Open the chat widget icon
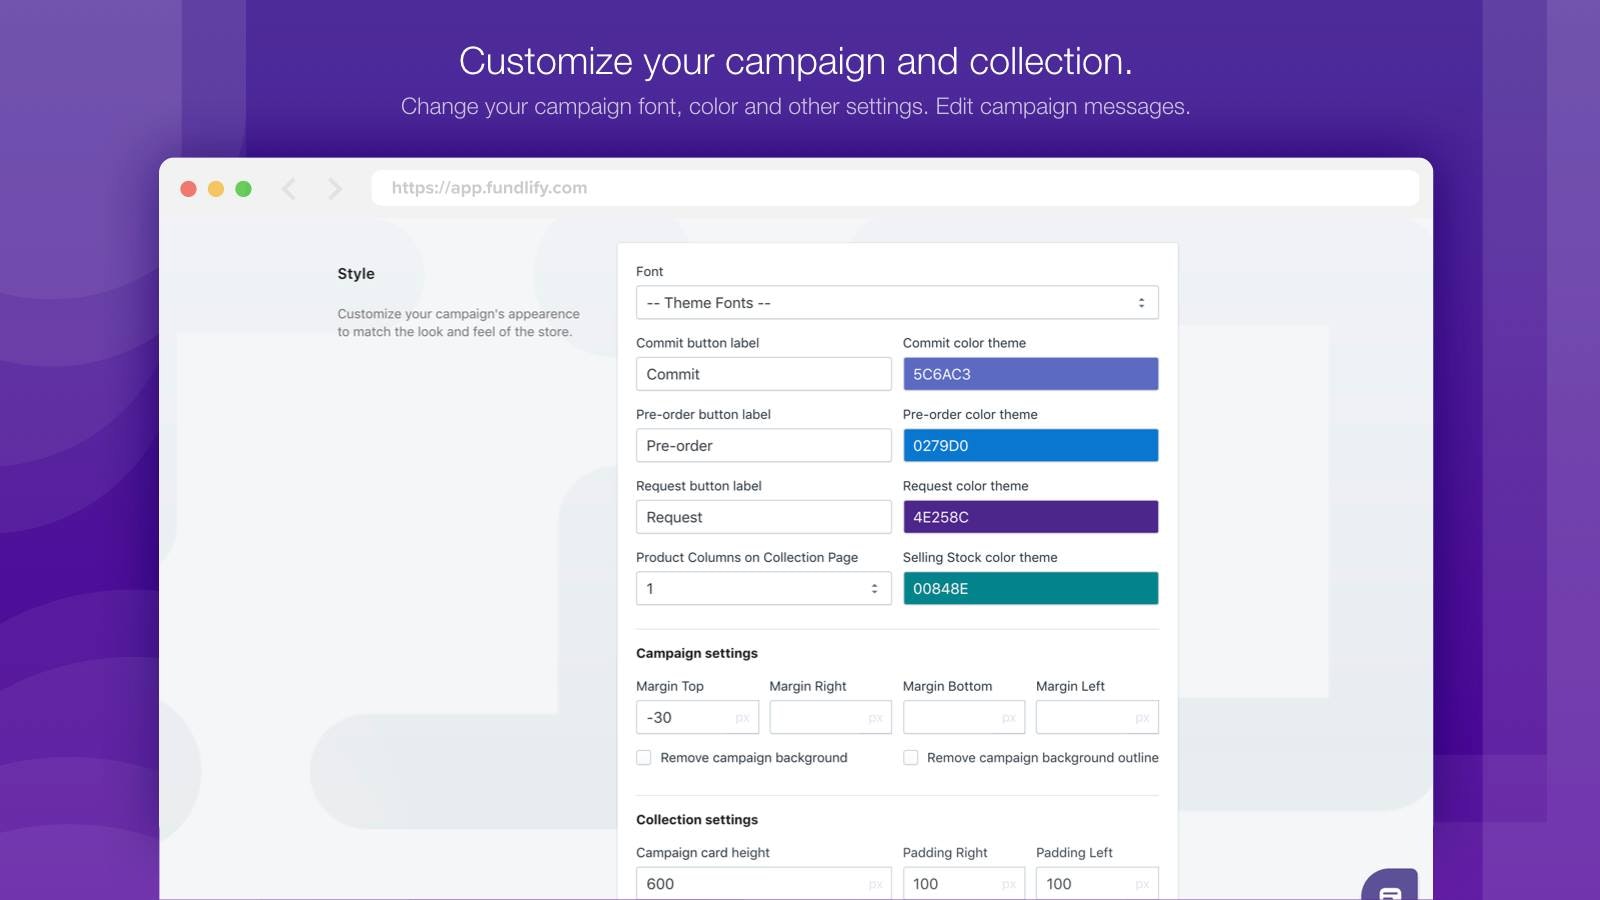The width and height of the screenshot is (1600, 900). [1390, 885]
